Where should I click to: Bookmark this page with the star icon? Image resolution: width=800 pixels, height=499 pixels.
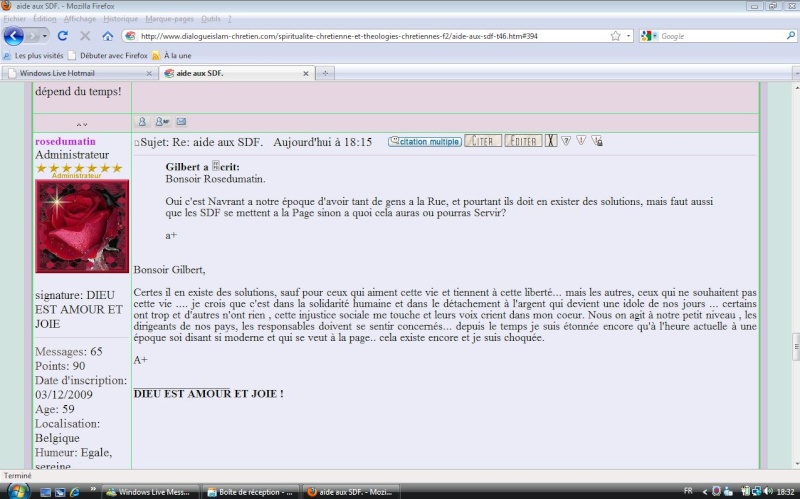coord(615,36)
